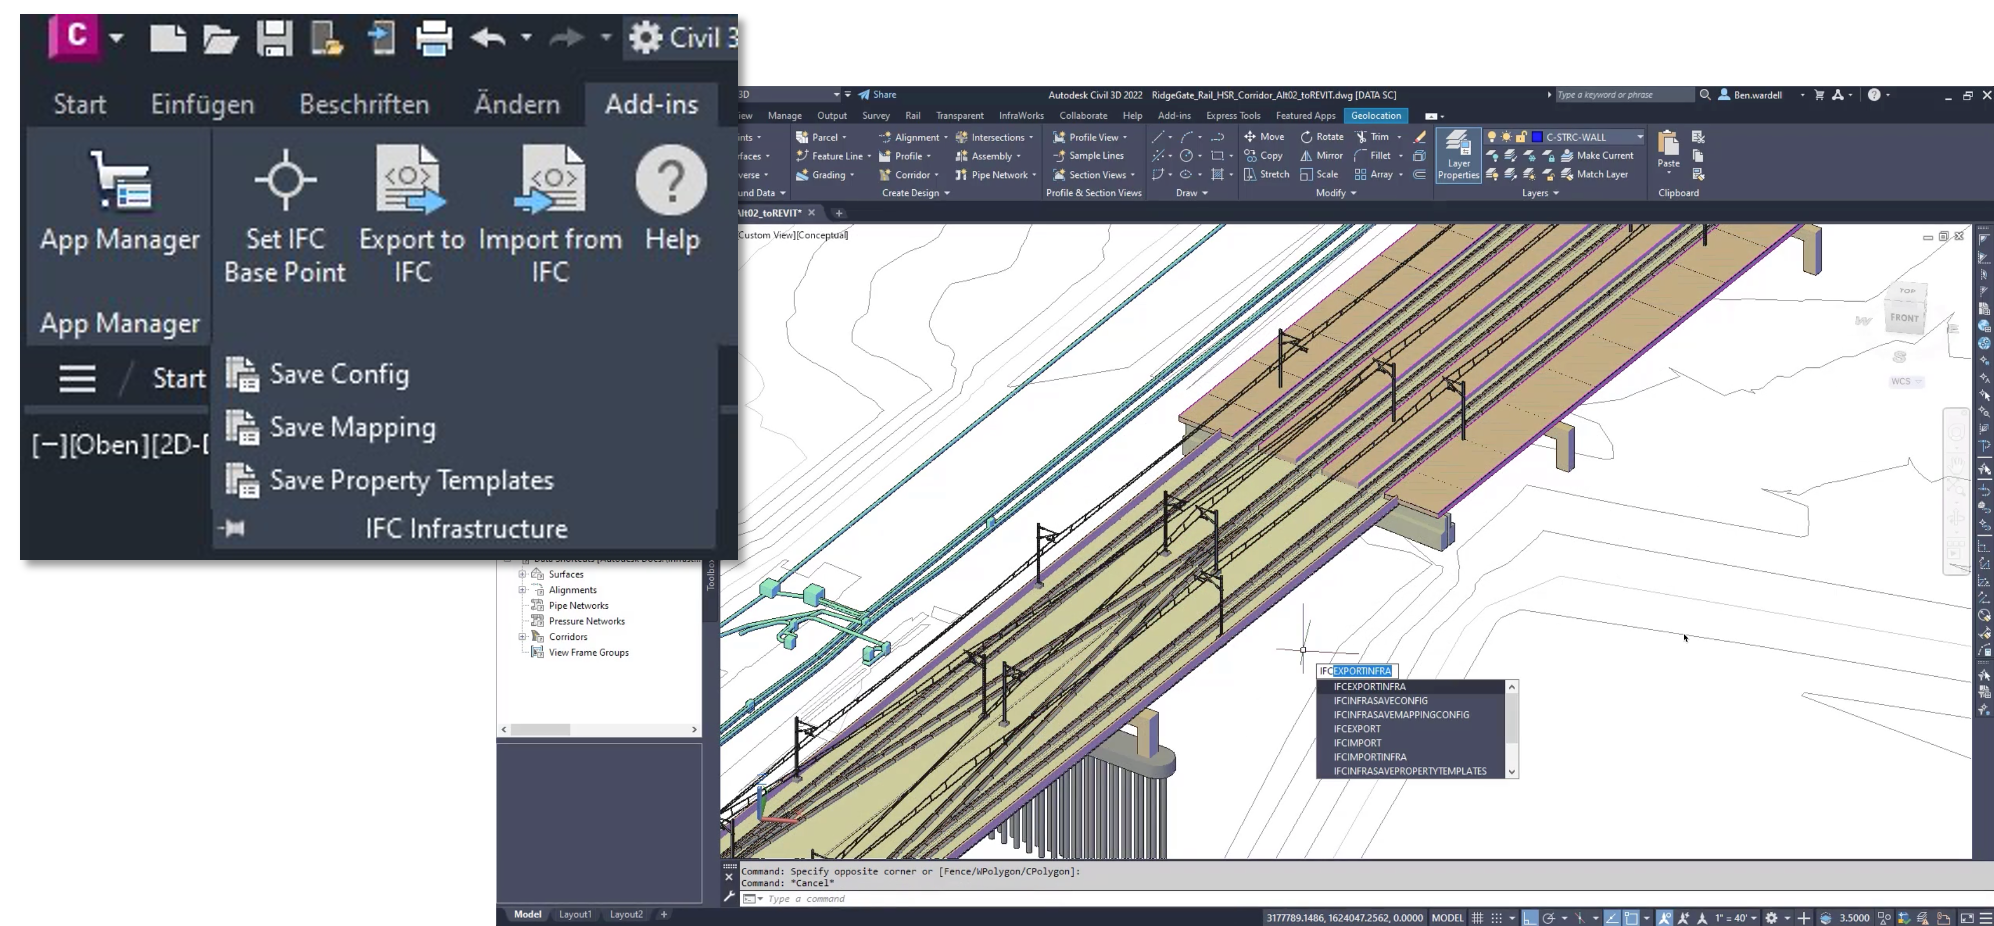Screen dimensions: 1994x926
Task: Click the blue layer color swatch
Action: (1537, 137)
